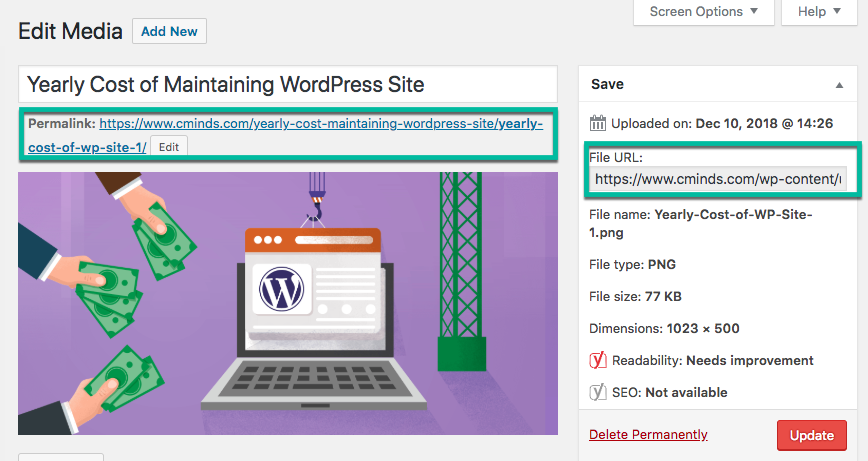Click 'SEO: Not available' text
Screen dimensions: 868x461
(x=670, y=392)
